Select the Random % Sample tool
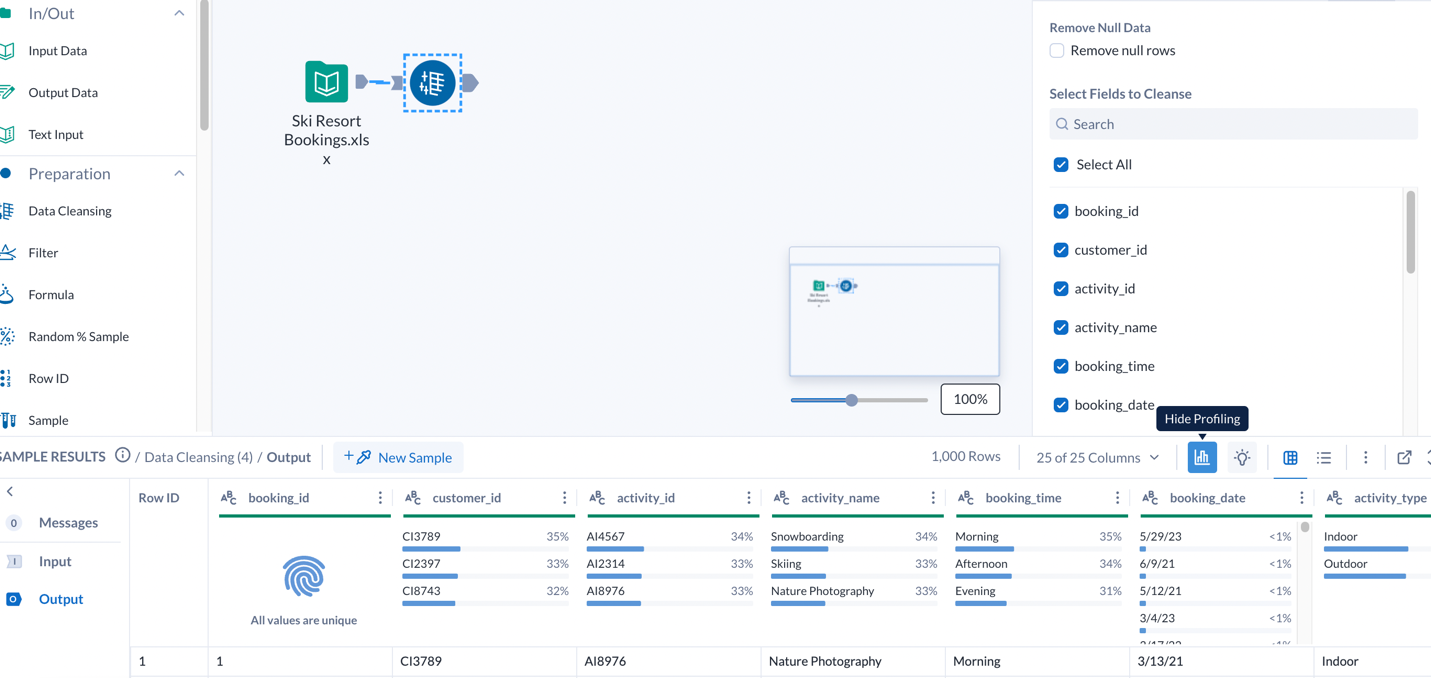The height and width of the screenshot is (678, 1431). pos(78,336)
